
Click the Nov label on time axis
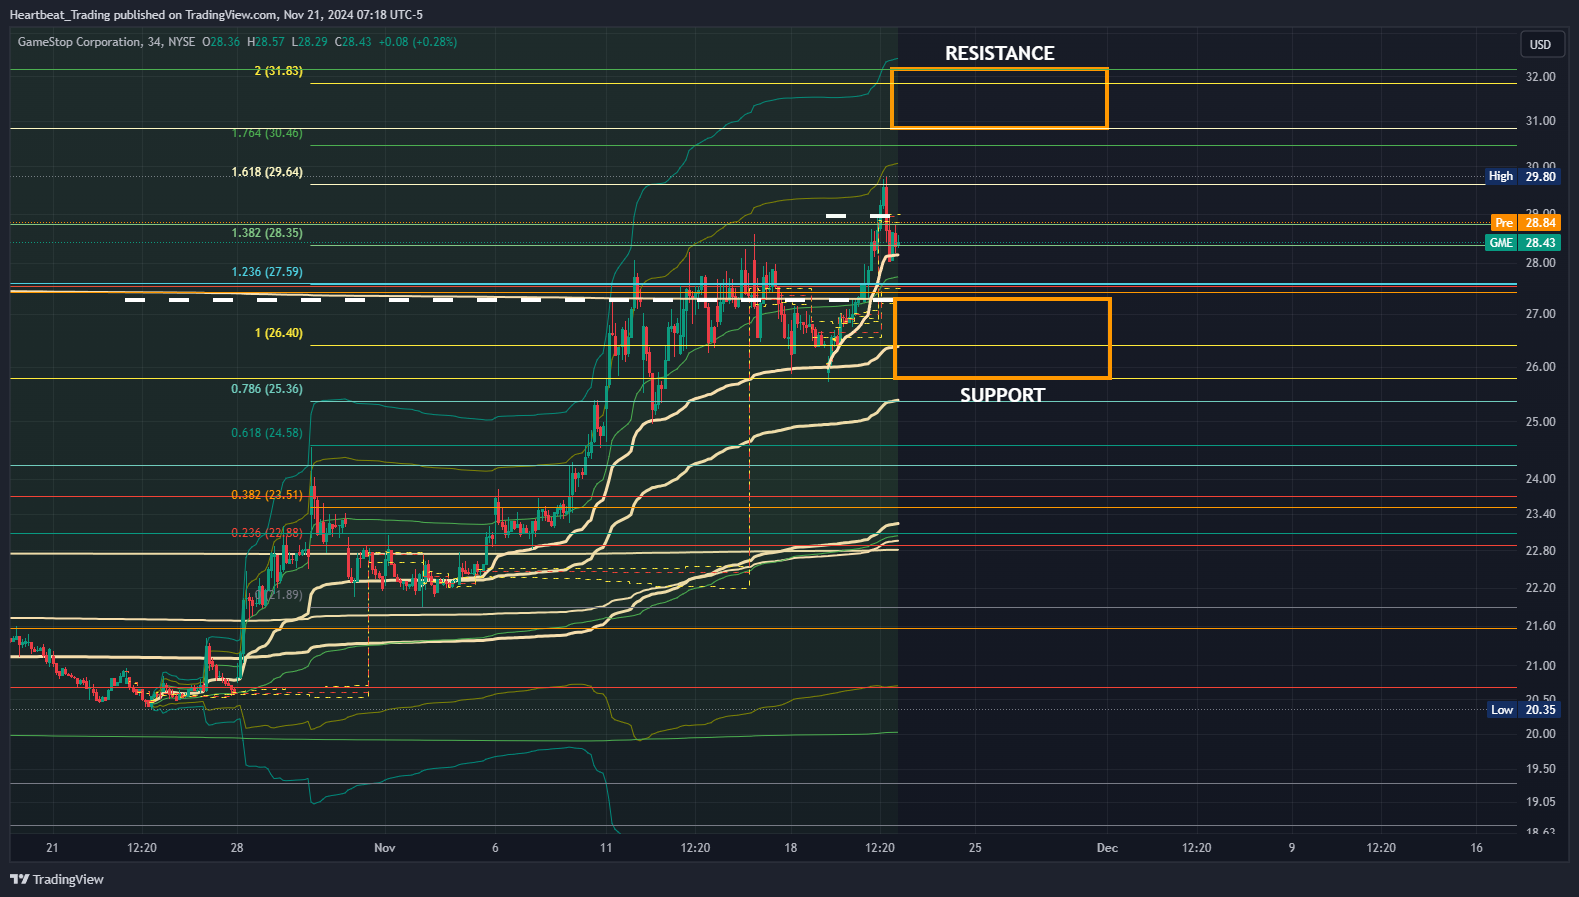click(385, 848)
